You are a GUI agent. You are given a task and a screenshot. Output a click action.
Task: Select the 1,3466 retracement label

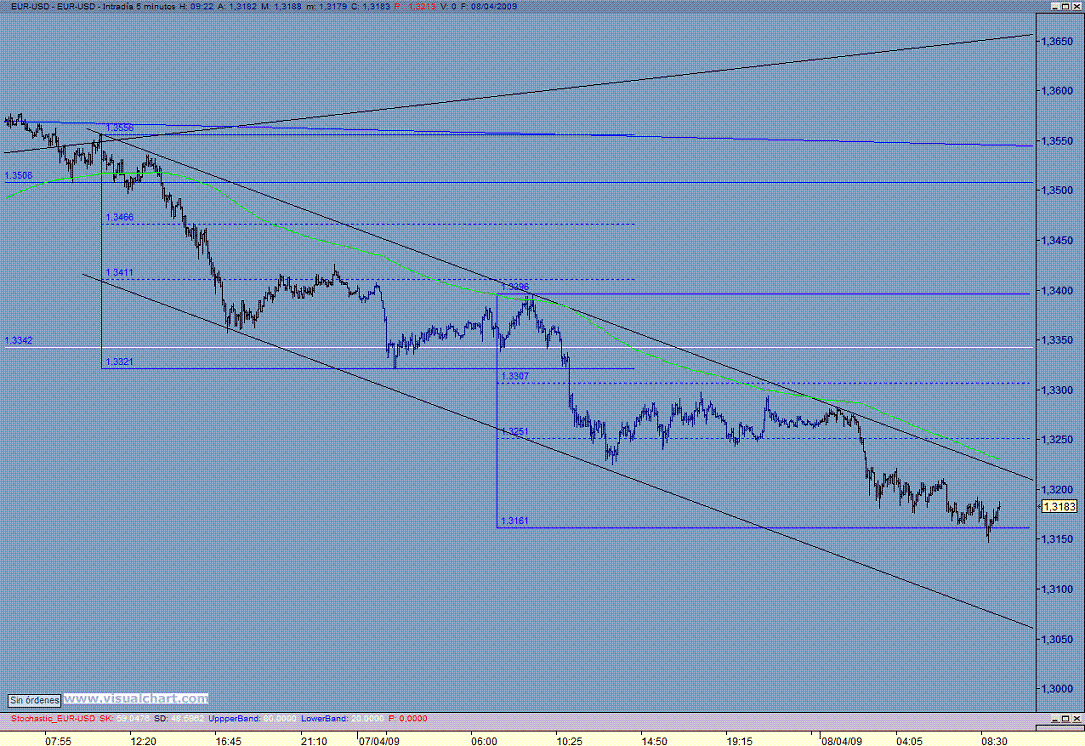click(120, 217)
